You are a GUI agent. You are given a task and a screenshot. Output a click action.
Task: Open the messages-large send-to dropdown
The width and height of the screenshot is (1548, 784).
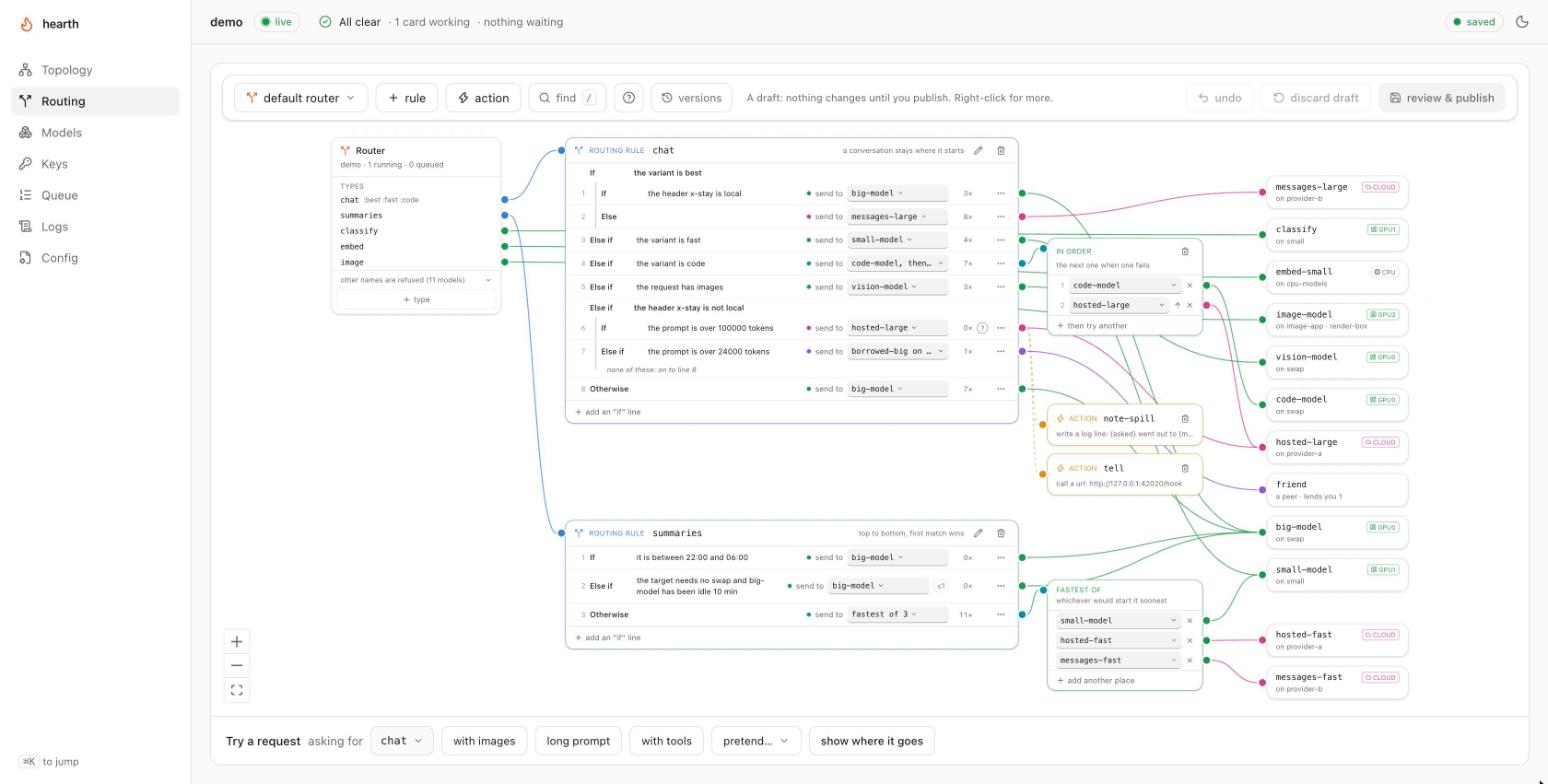(897, 217)
